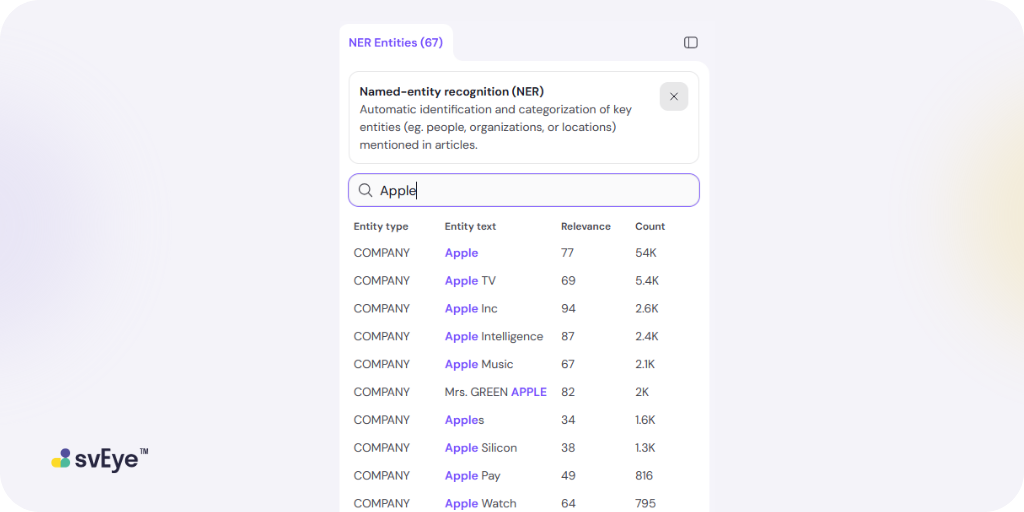This screenshot has width=1024, height=512.
Task: Sort by Entity text column header
Action: 470,227
